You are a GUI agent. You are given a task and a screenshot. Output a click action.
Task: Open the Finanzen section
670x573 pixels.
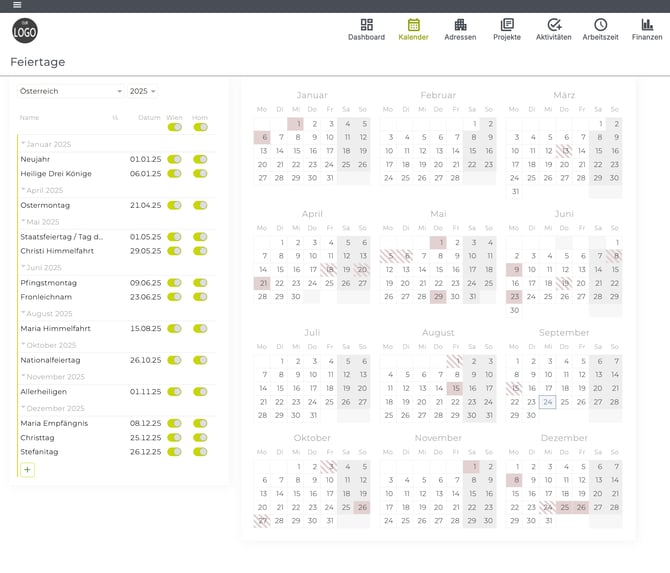point(647,29)
